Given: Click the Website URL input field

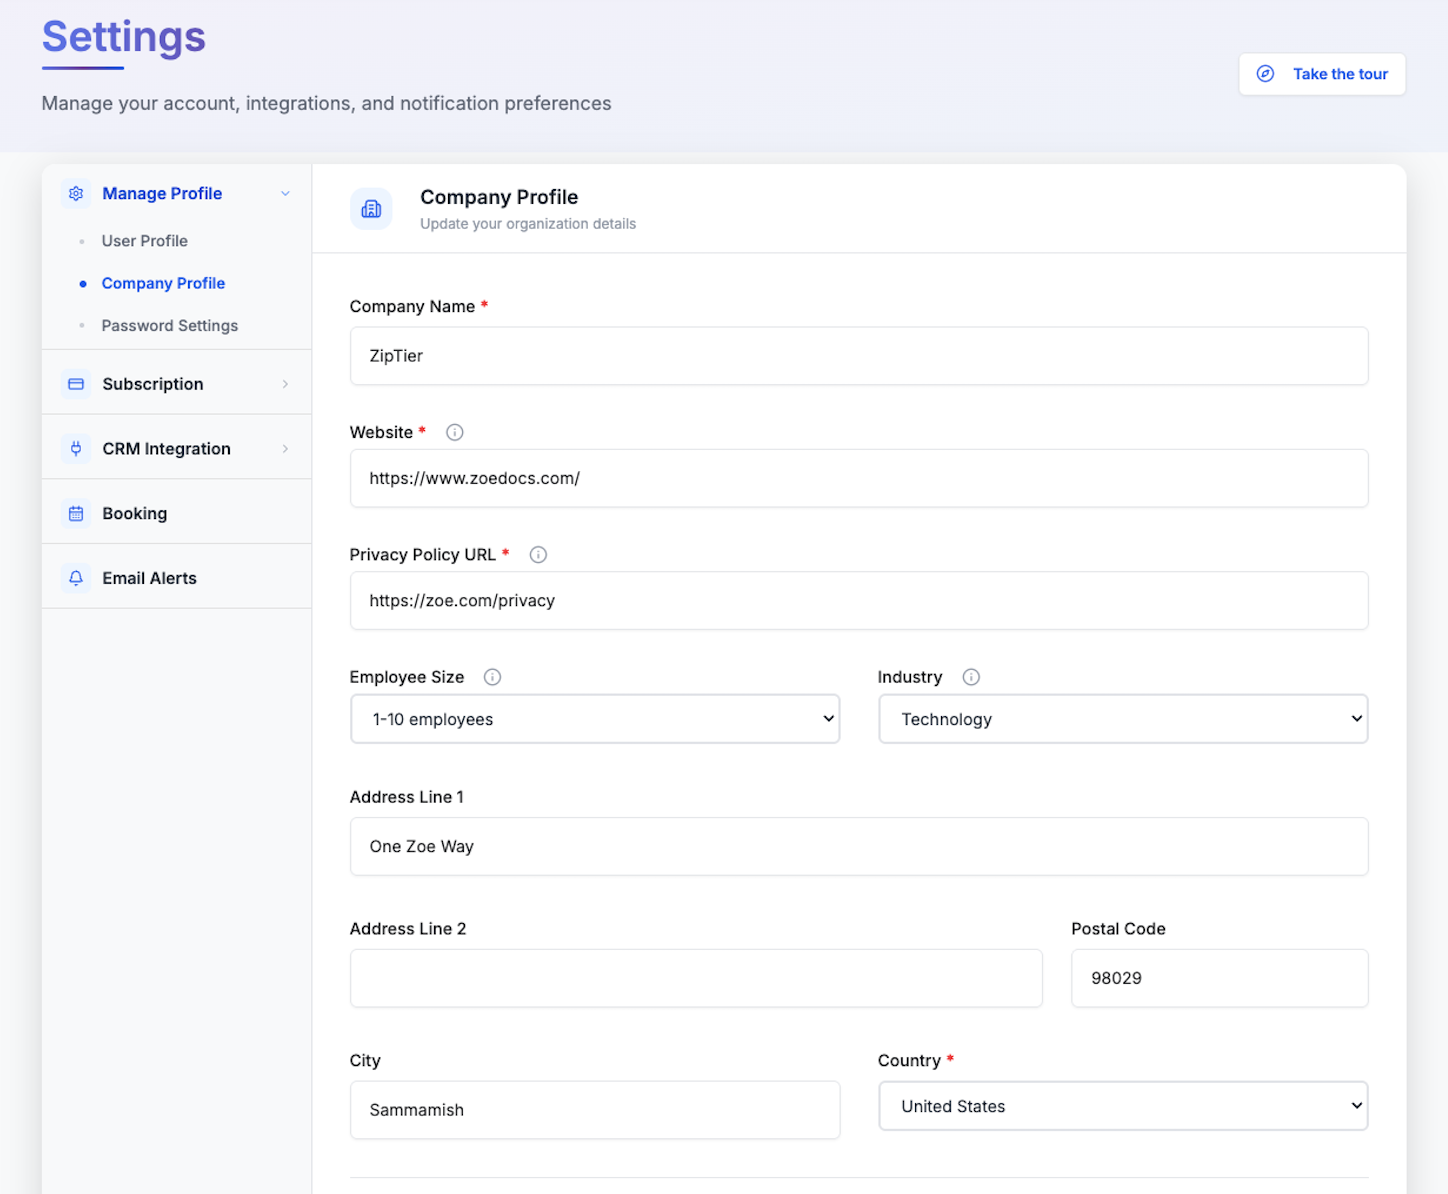Looking at the screenshot, I should click(x=859, y=478).
